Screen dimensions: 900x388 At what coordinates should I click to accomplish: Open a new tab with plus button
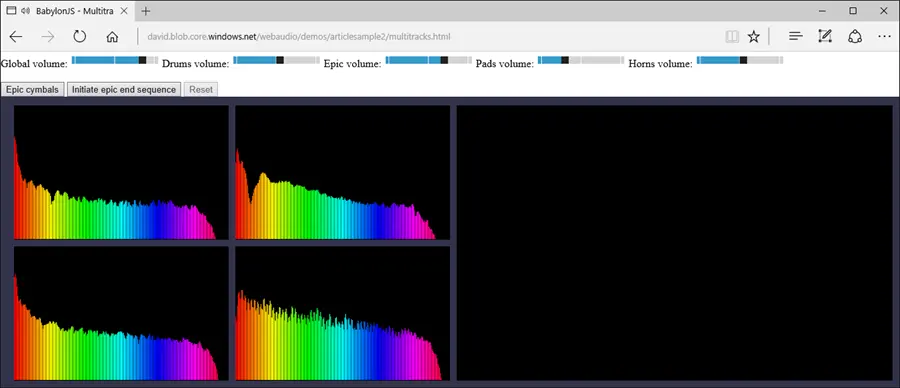pyautogui.click(x=146, y=11)
